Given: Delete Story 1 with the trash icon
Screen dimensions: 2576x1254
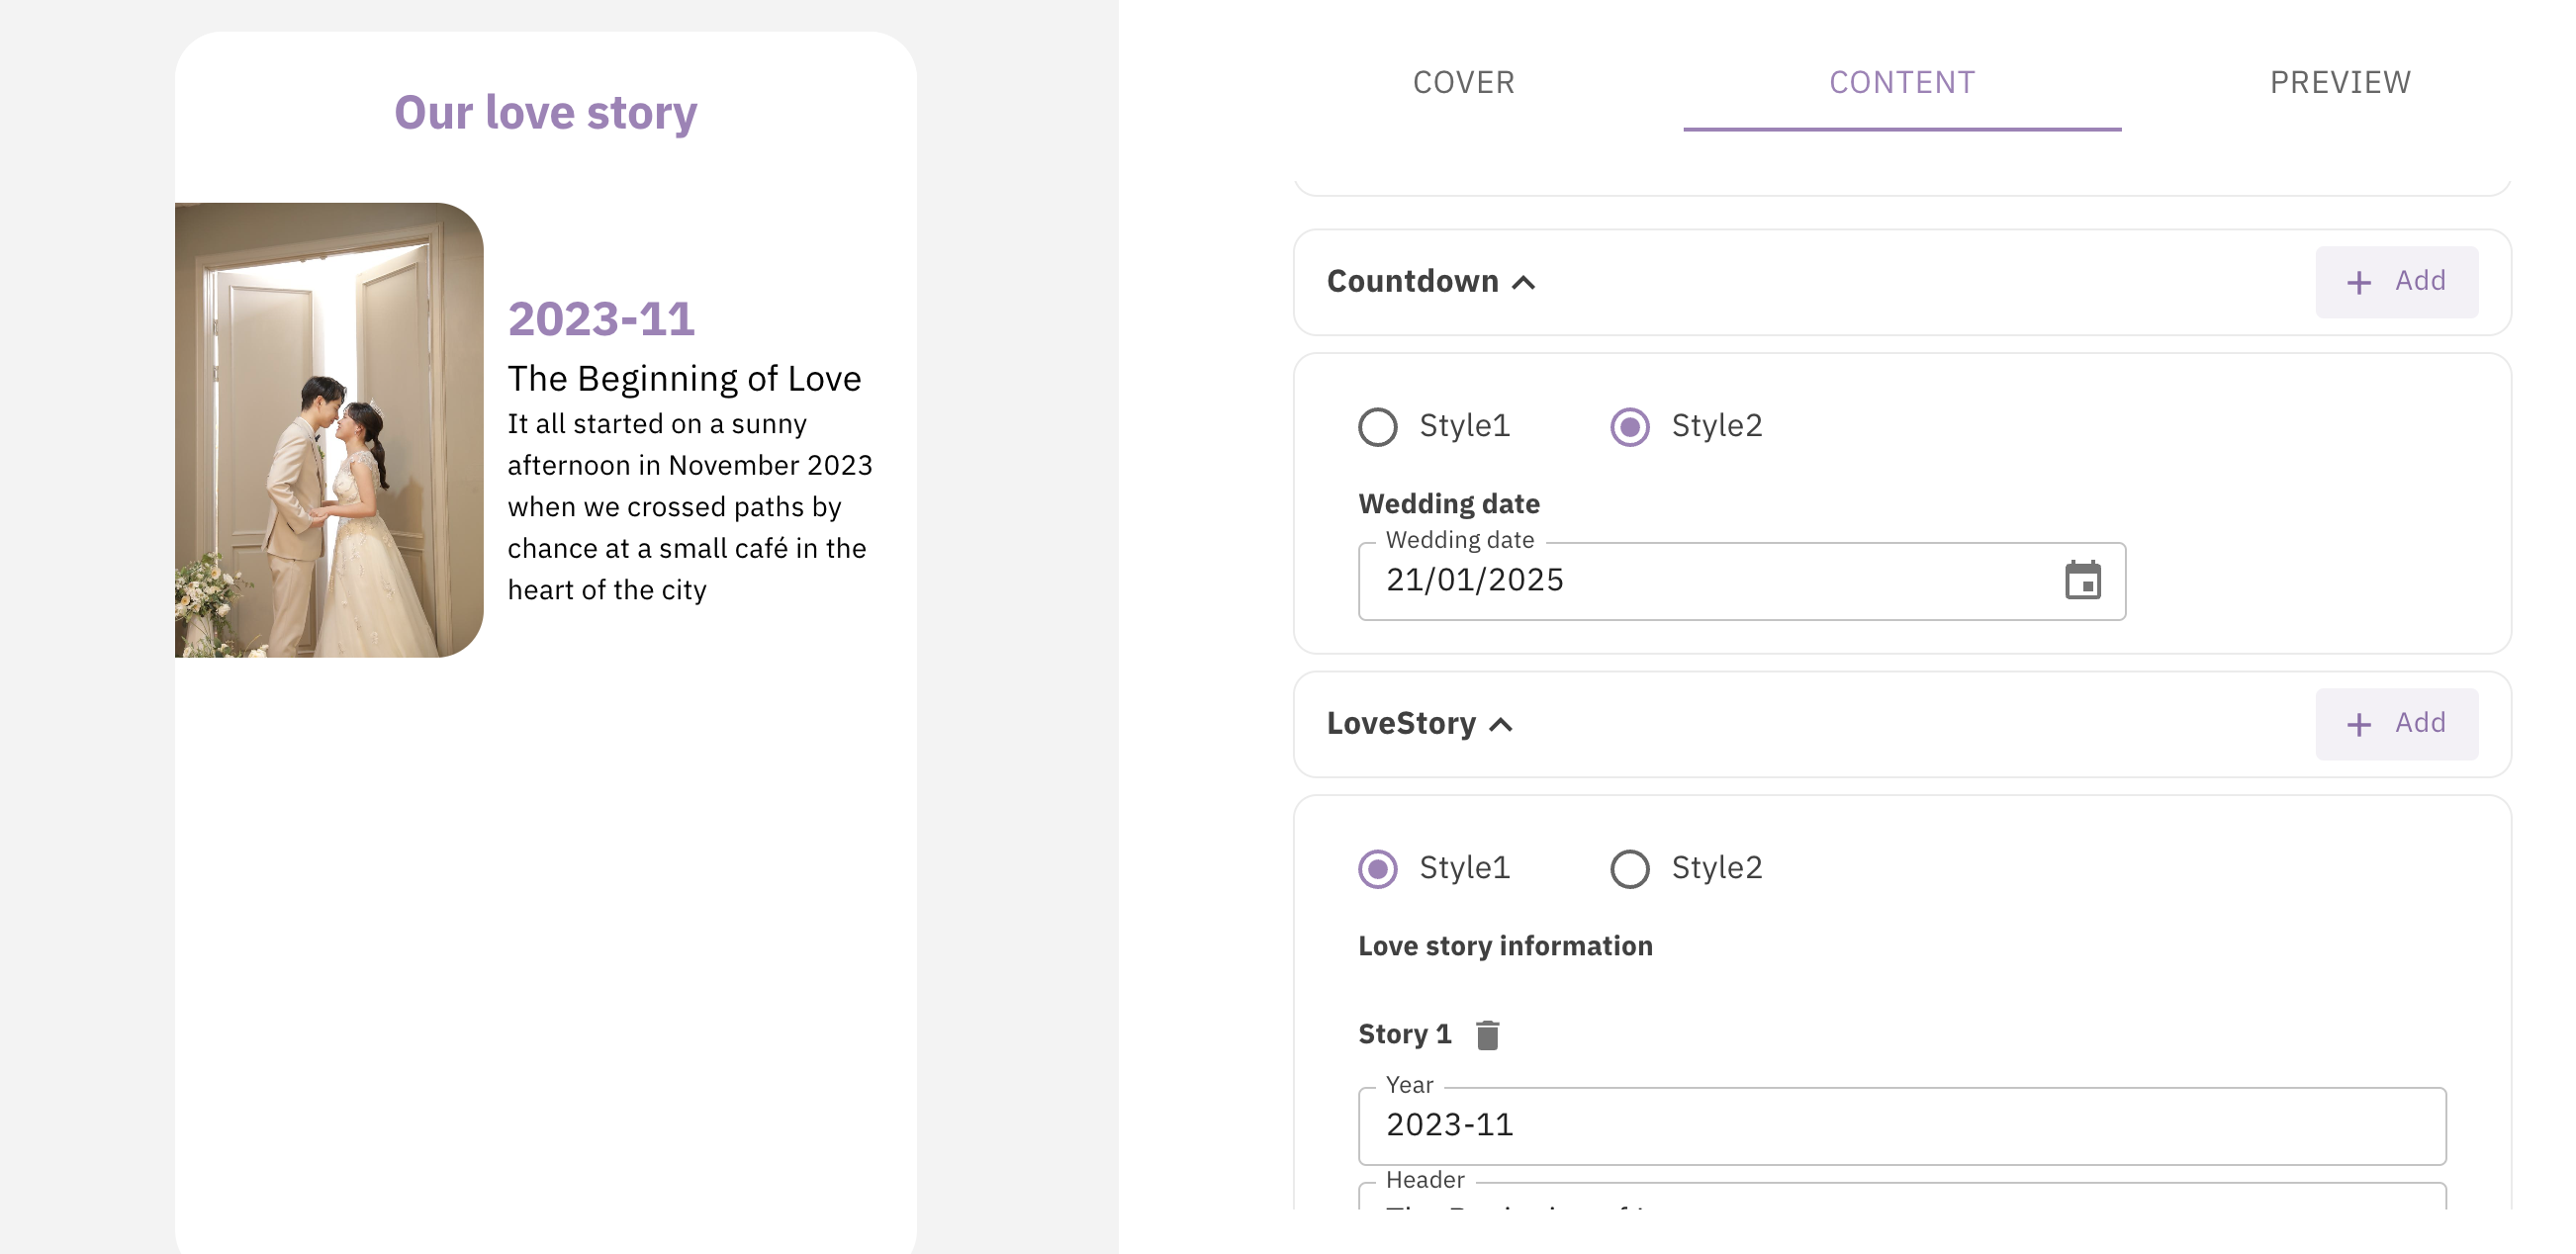Looking at the screenshot, I should [1487, 1034].
